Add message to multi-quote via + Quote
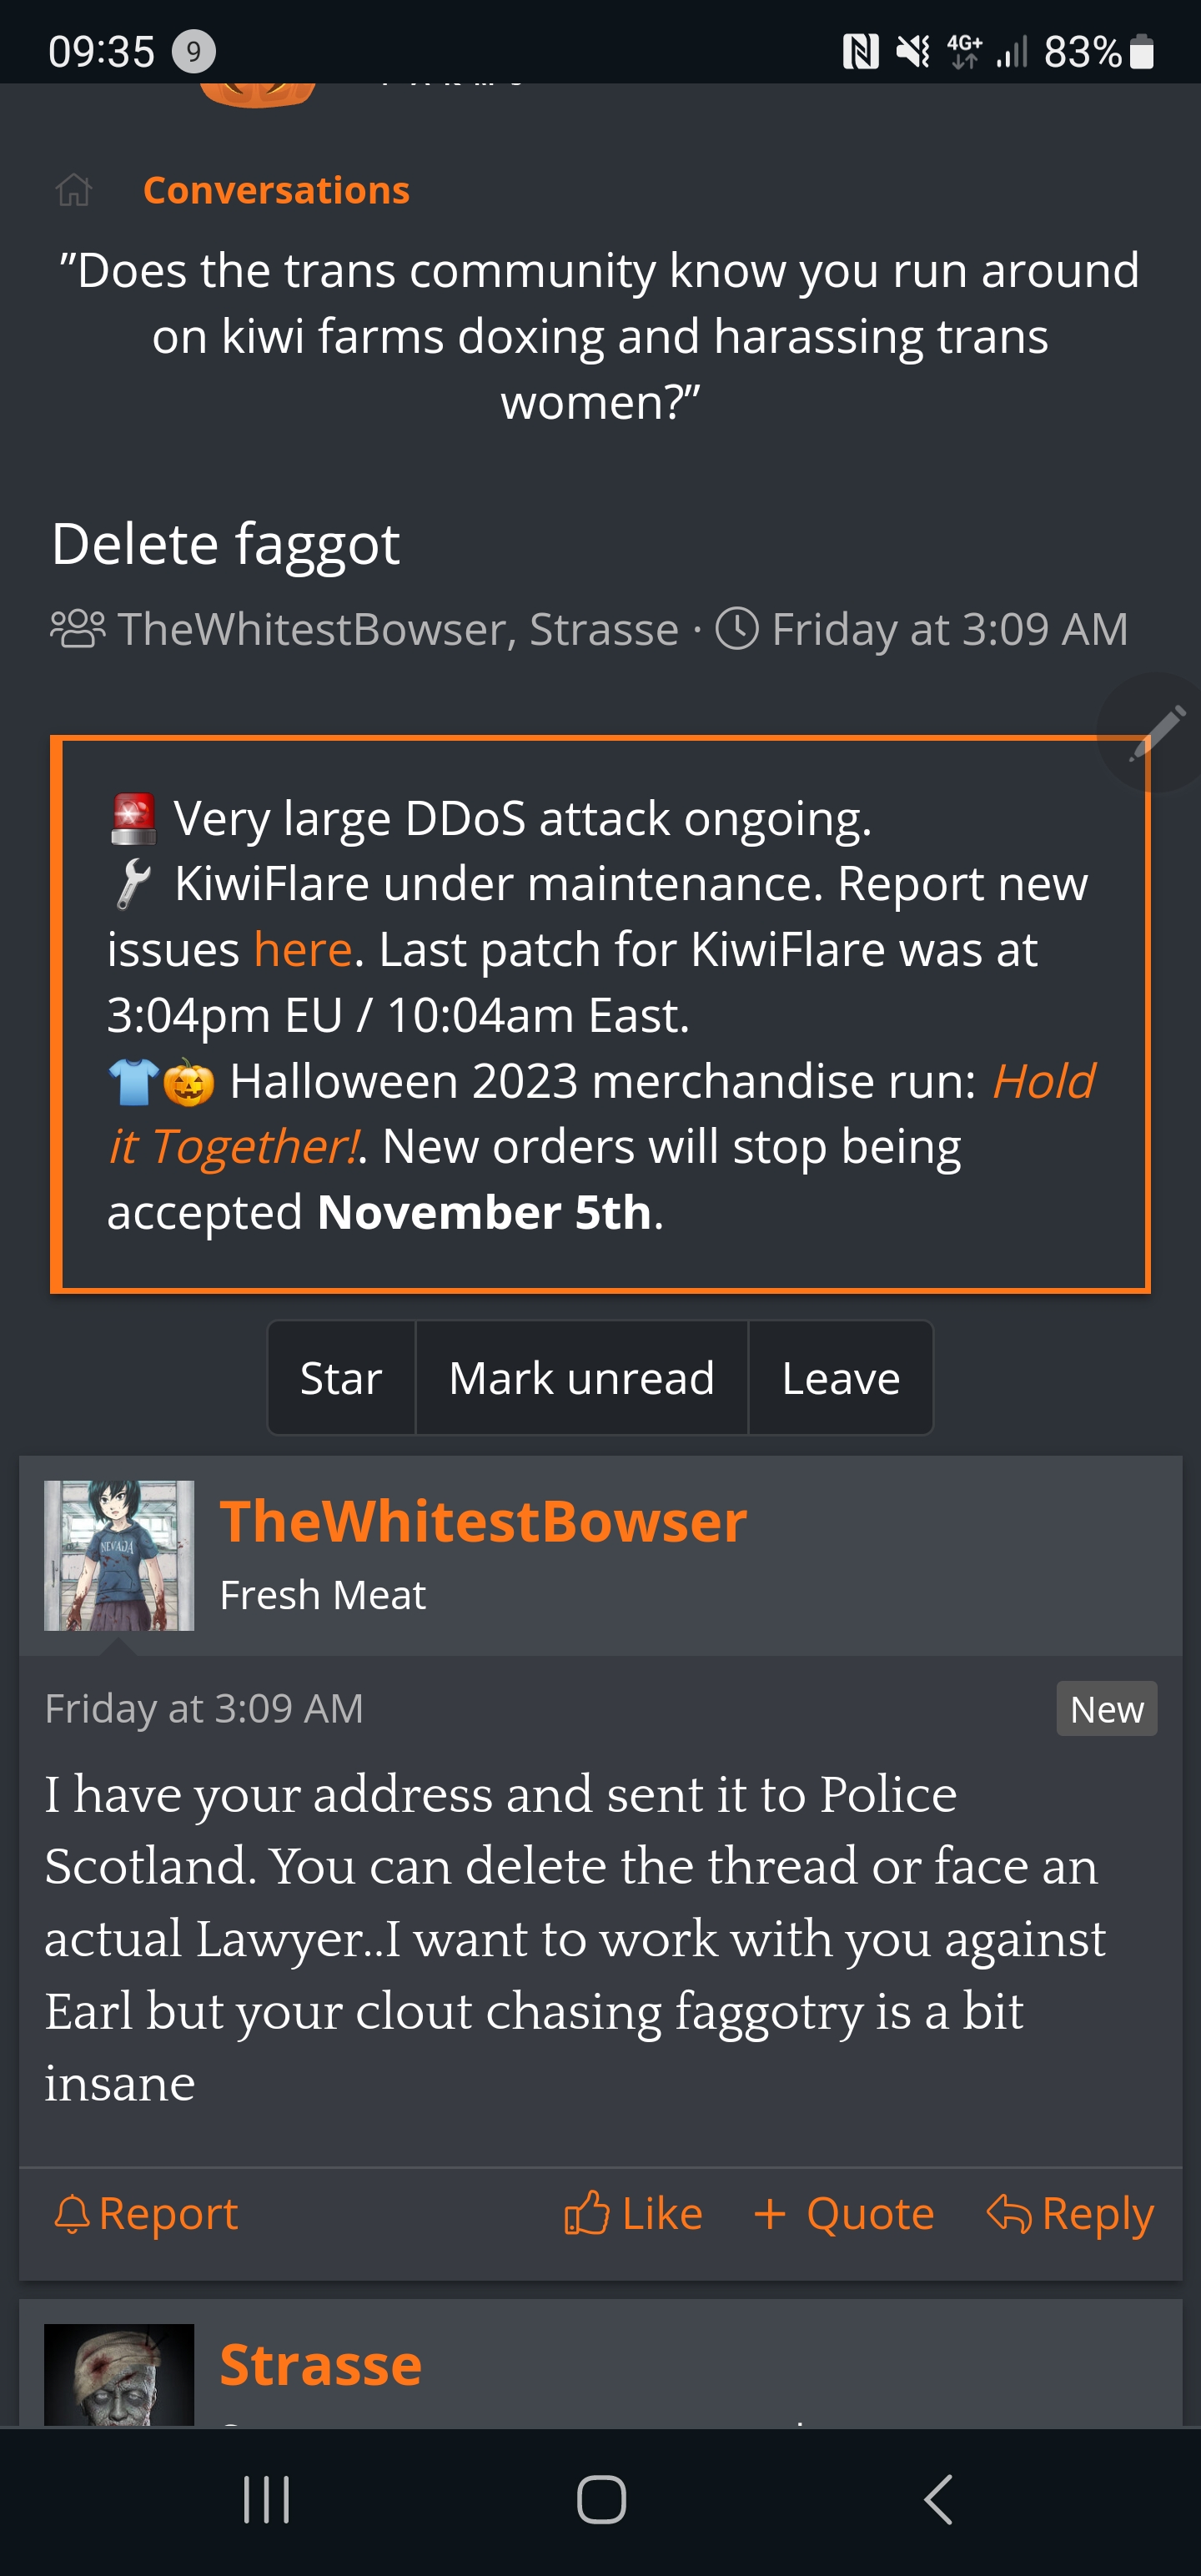 tap(844, 2213)
